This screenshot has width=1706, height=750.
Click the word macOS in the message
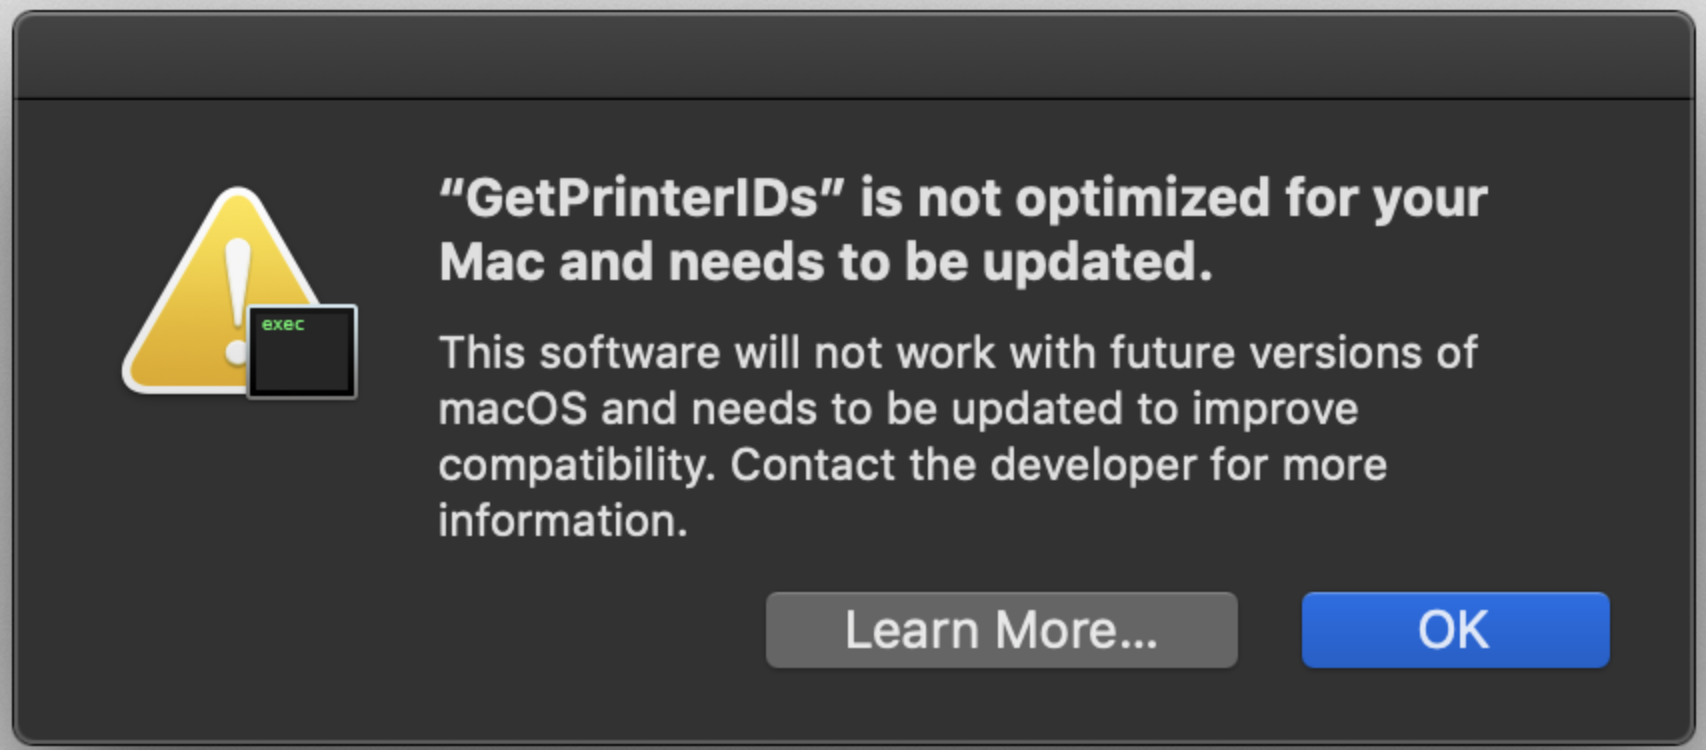coord(512,409)
